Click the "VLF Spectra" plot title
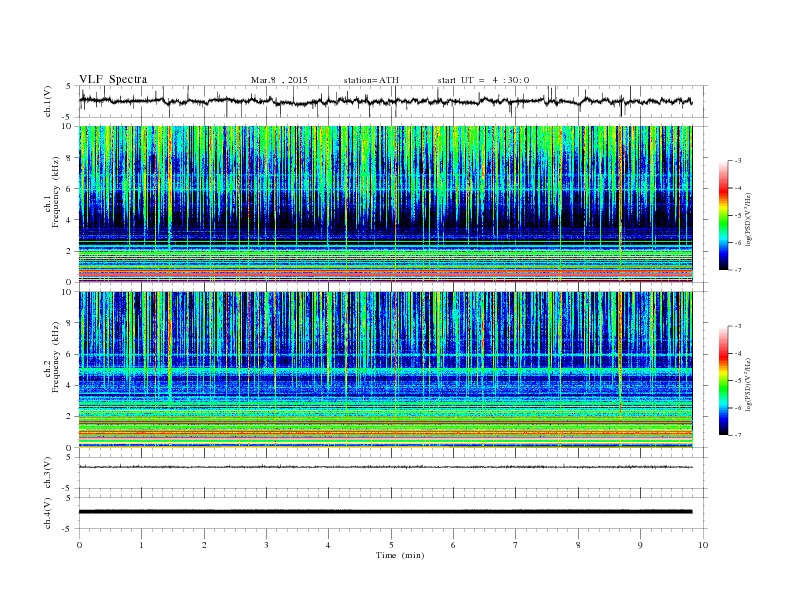The height and width of the screenshot is (612, 792). [113, 79]
